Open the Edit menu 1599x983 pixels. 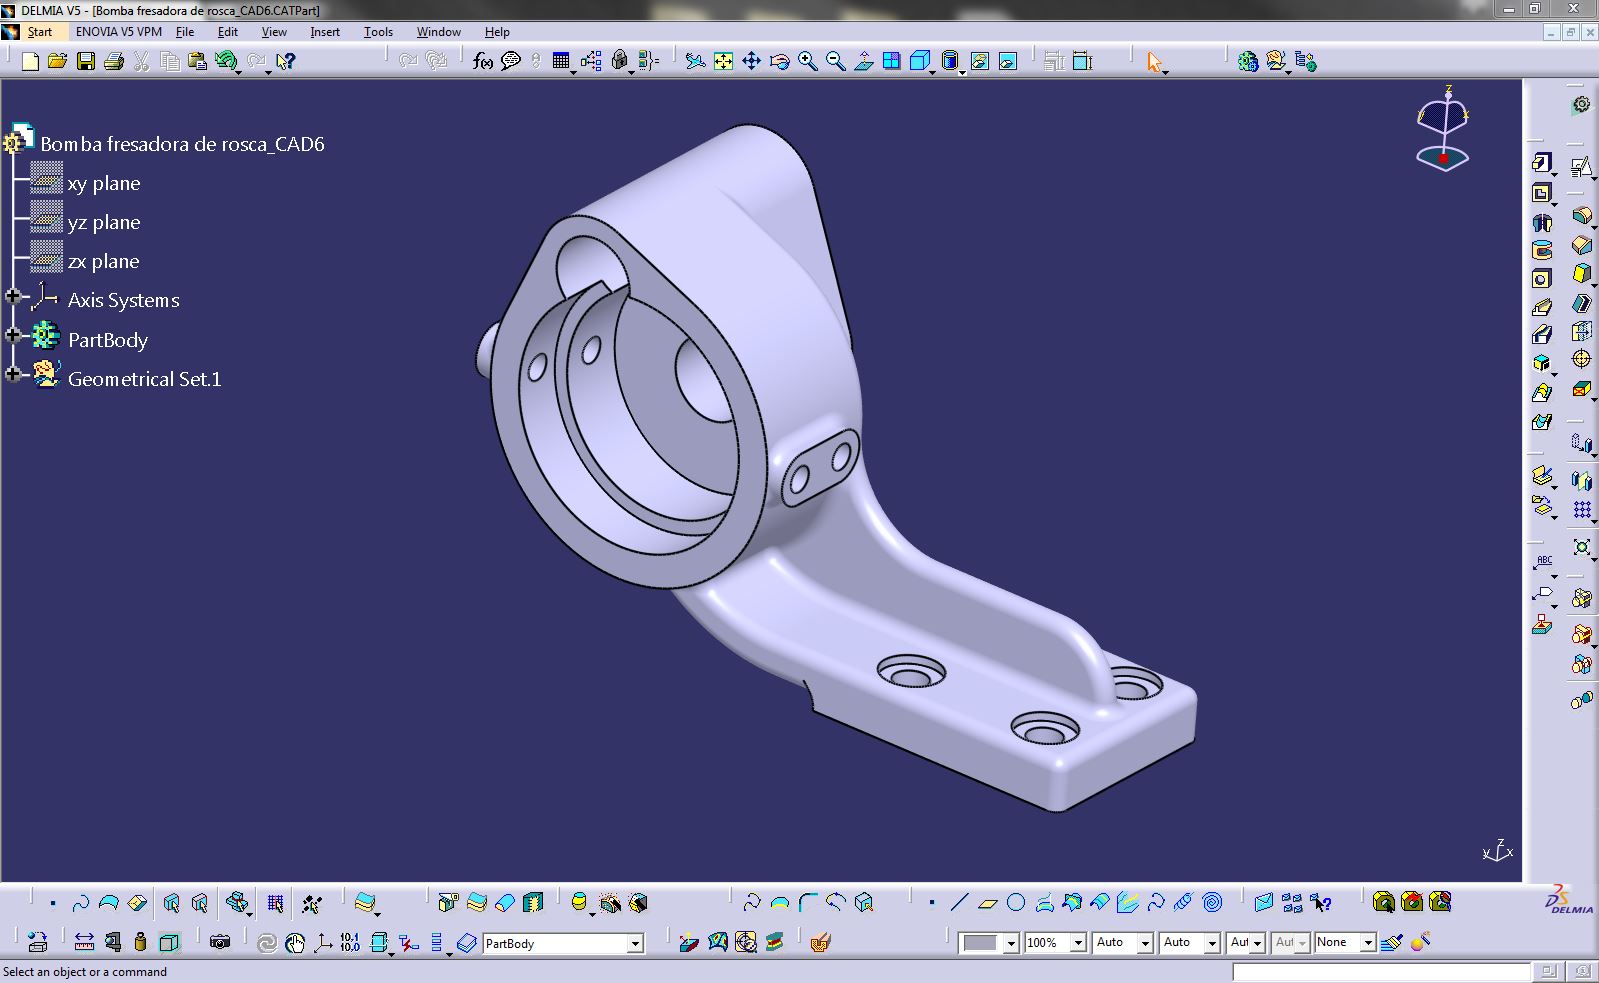[228, 32]
